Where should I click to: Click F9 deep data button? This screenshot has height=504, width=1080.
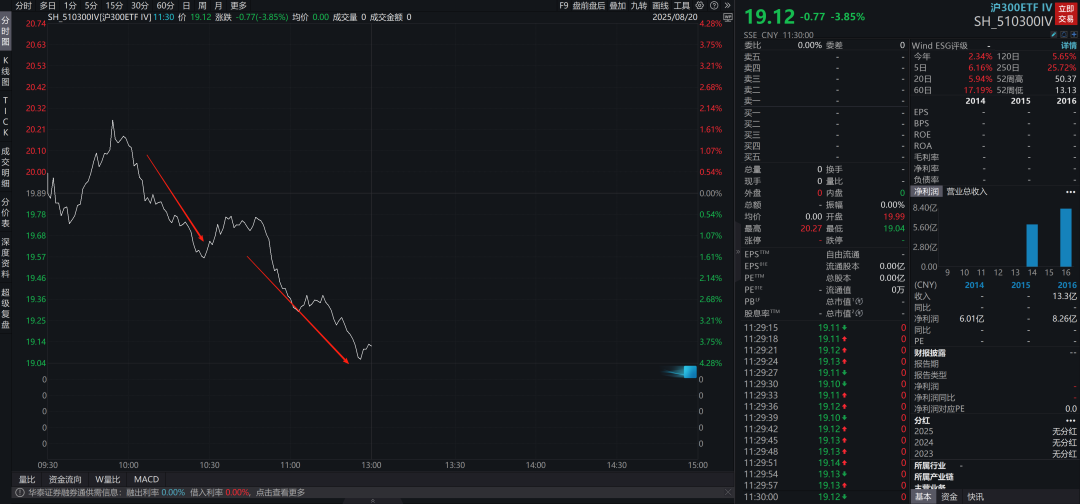pyautogui.click(x=564, y=5)
